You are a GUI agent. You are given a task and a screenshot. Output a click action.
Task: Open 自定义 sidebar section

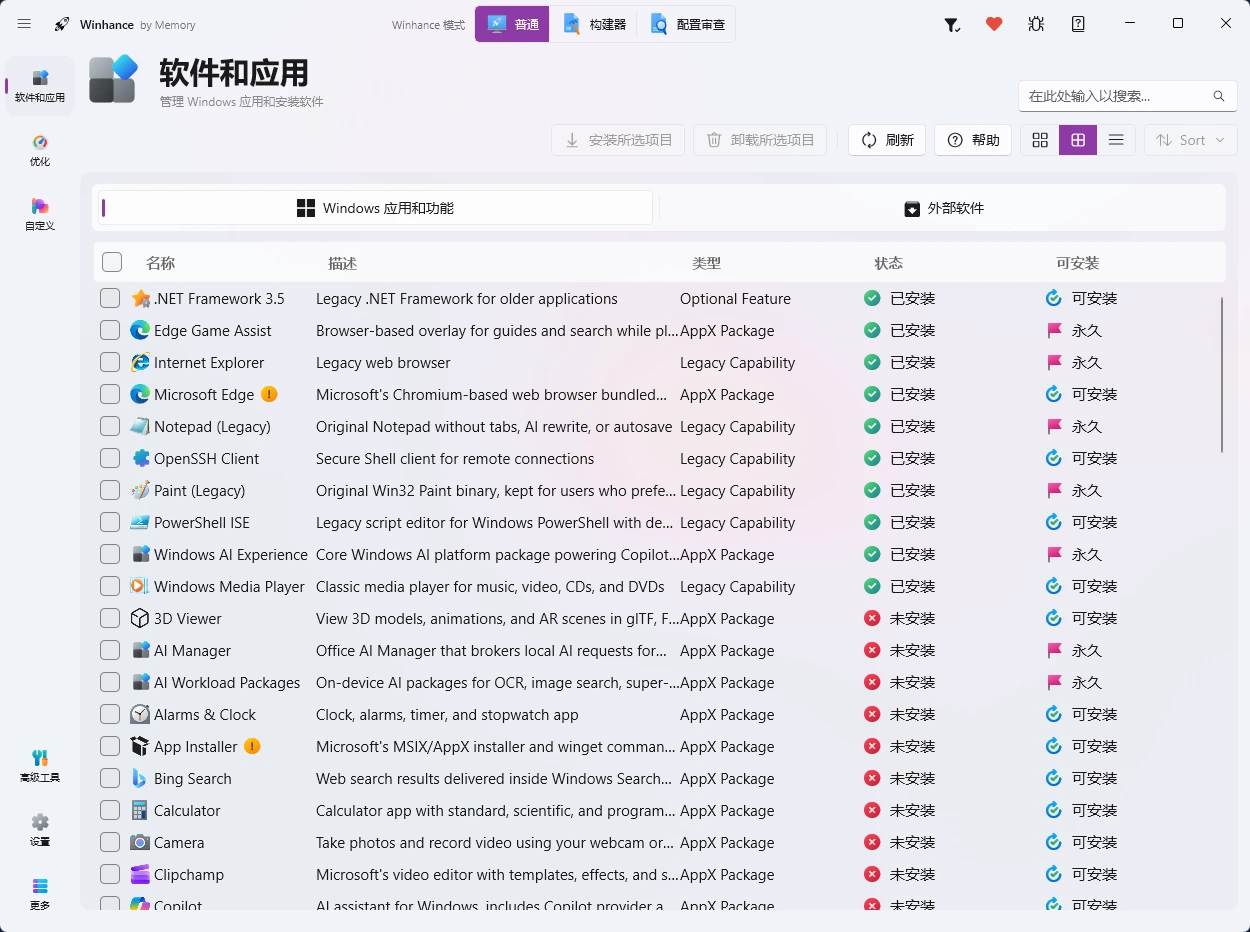point(40,214)
